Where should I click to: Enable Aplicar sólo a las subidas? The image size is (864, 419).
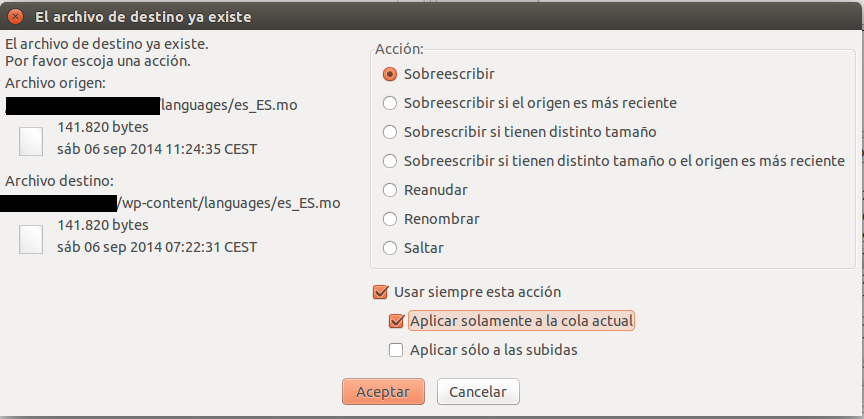(x=483, y=350)
